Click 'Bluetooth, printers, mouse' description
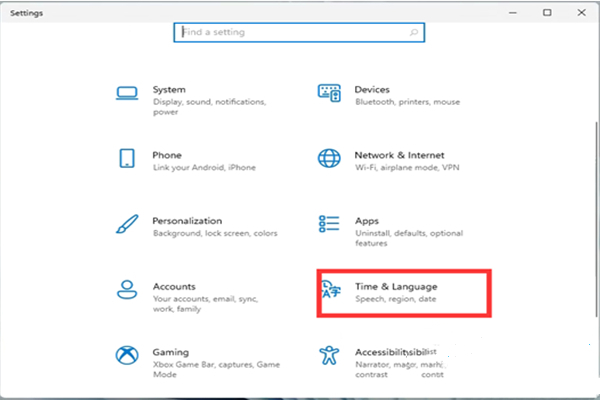 tap(408, 102)
